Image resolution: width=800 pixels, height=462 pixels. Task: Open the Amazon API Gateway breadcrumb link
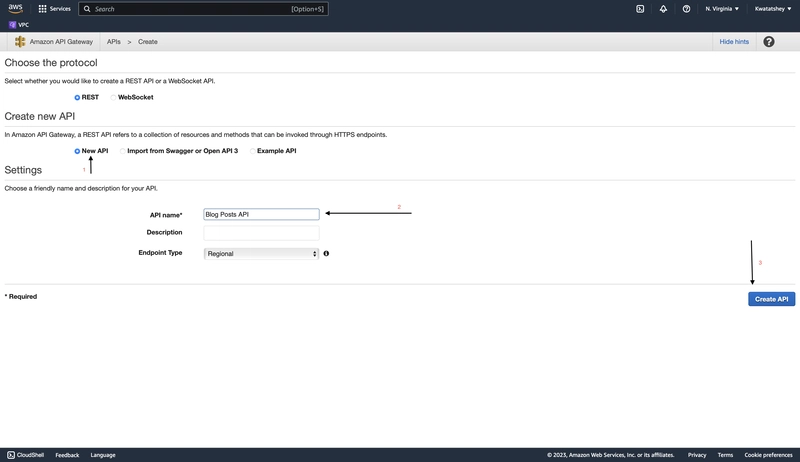tap(61, 42)
